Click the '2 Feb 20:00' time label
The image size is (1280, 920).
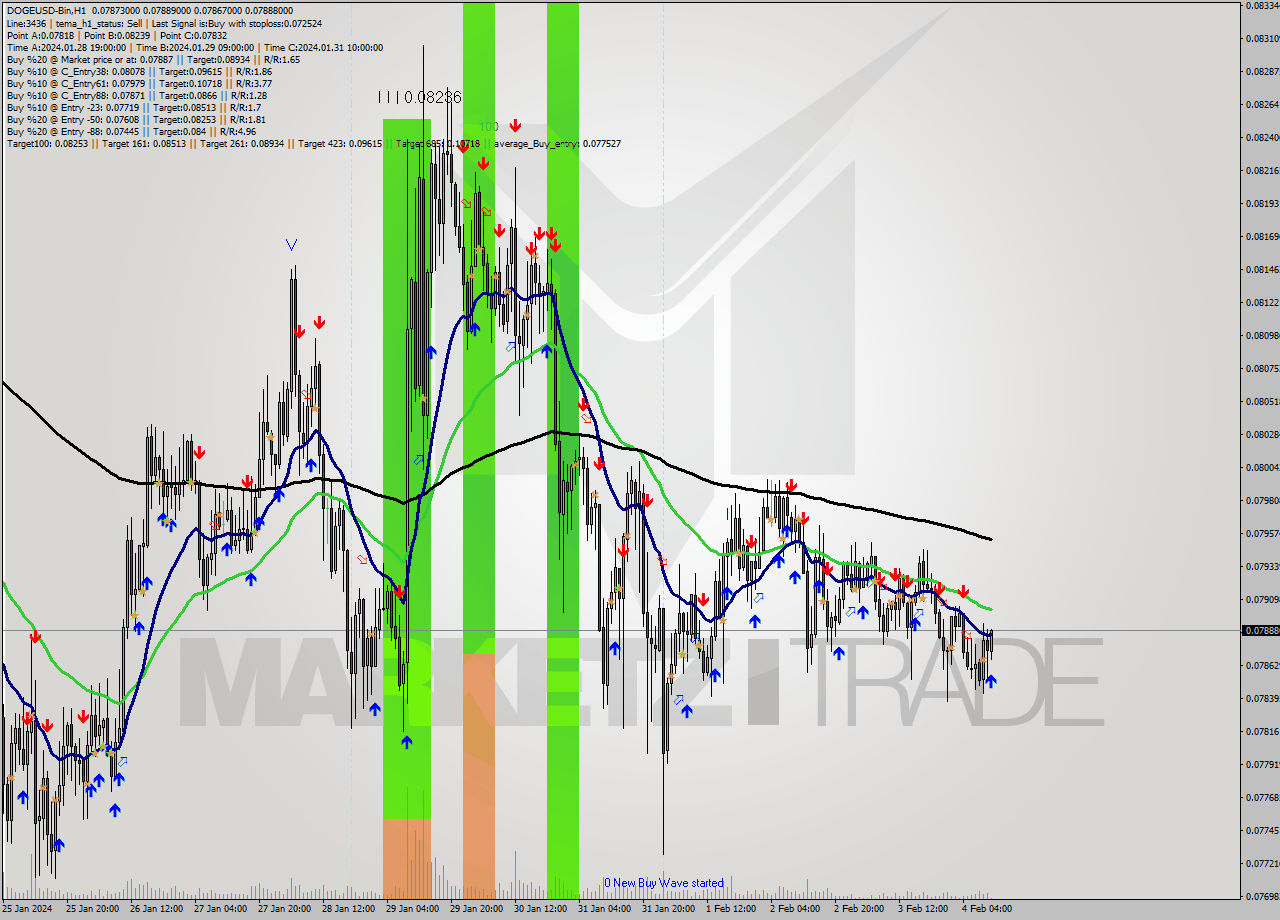coord(859,909)
